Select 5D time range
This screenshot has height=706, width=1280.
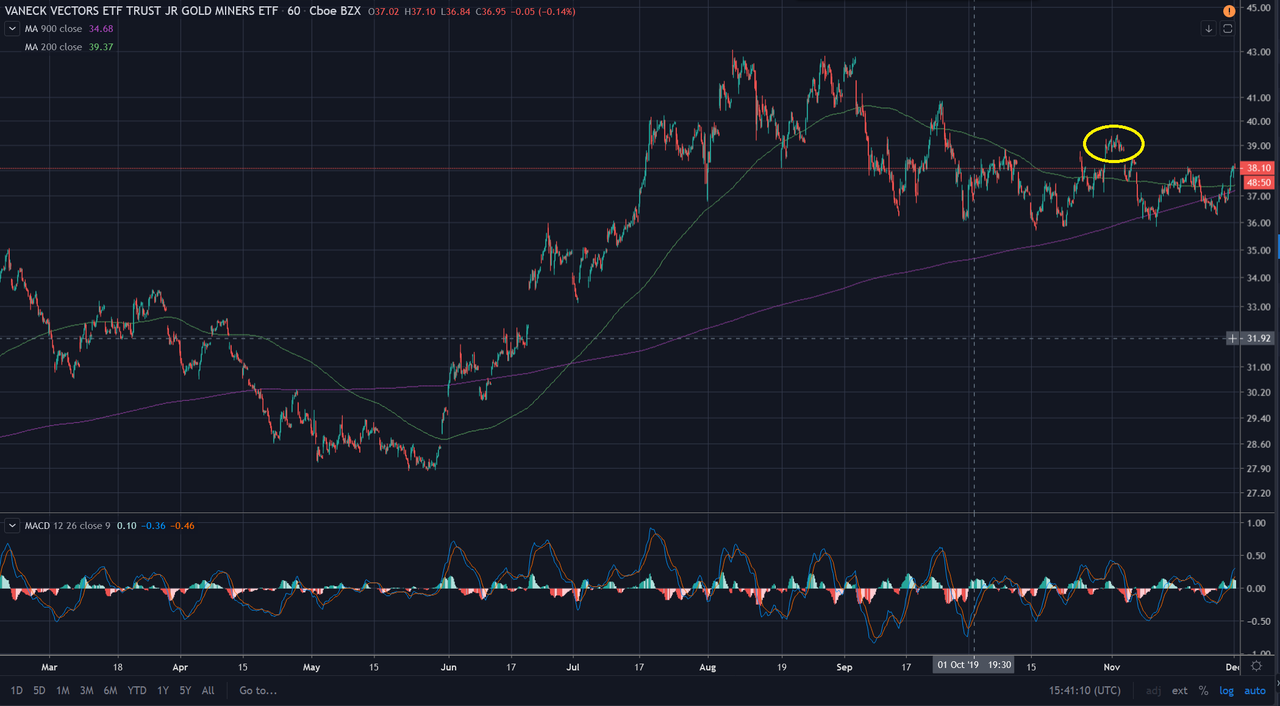click(39, 690)
